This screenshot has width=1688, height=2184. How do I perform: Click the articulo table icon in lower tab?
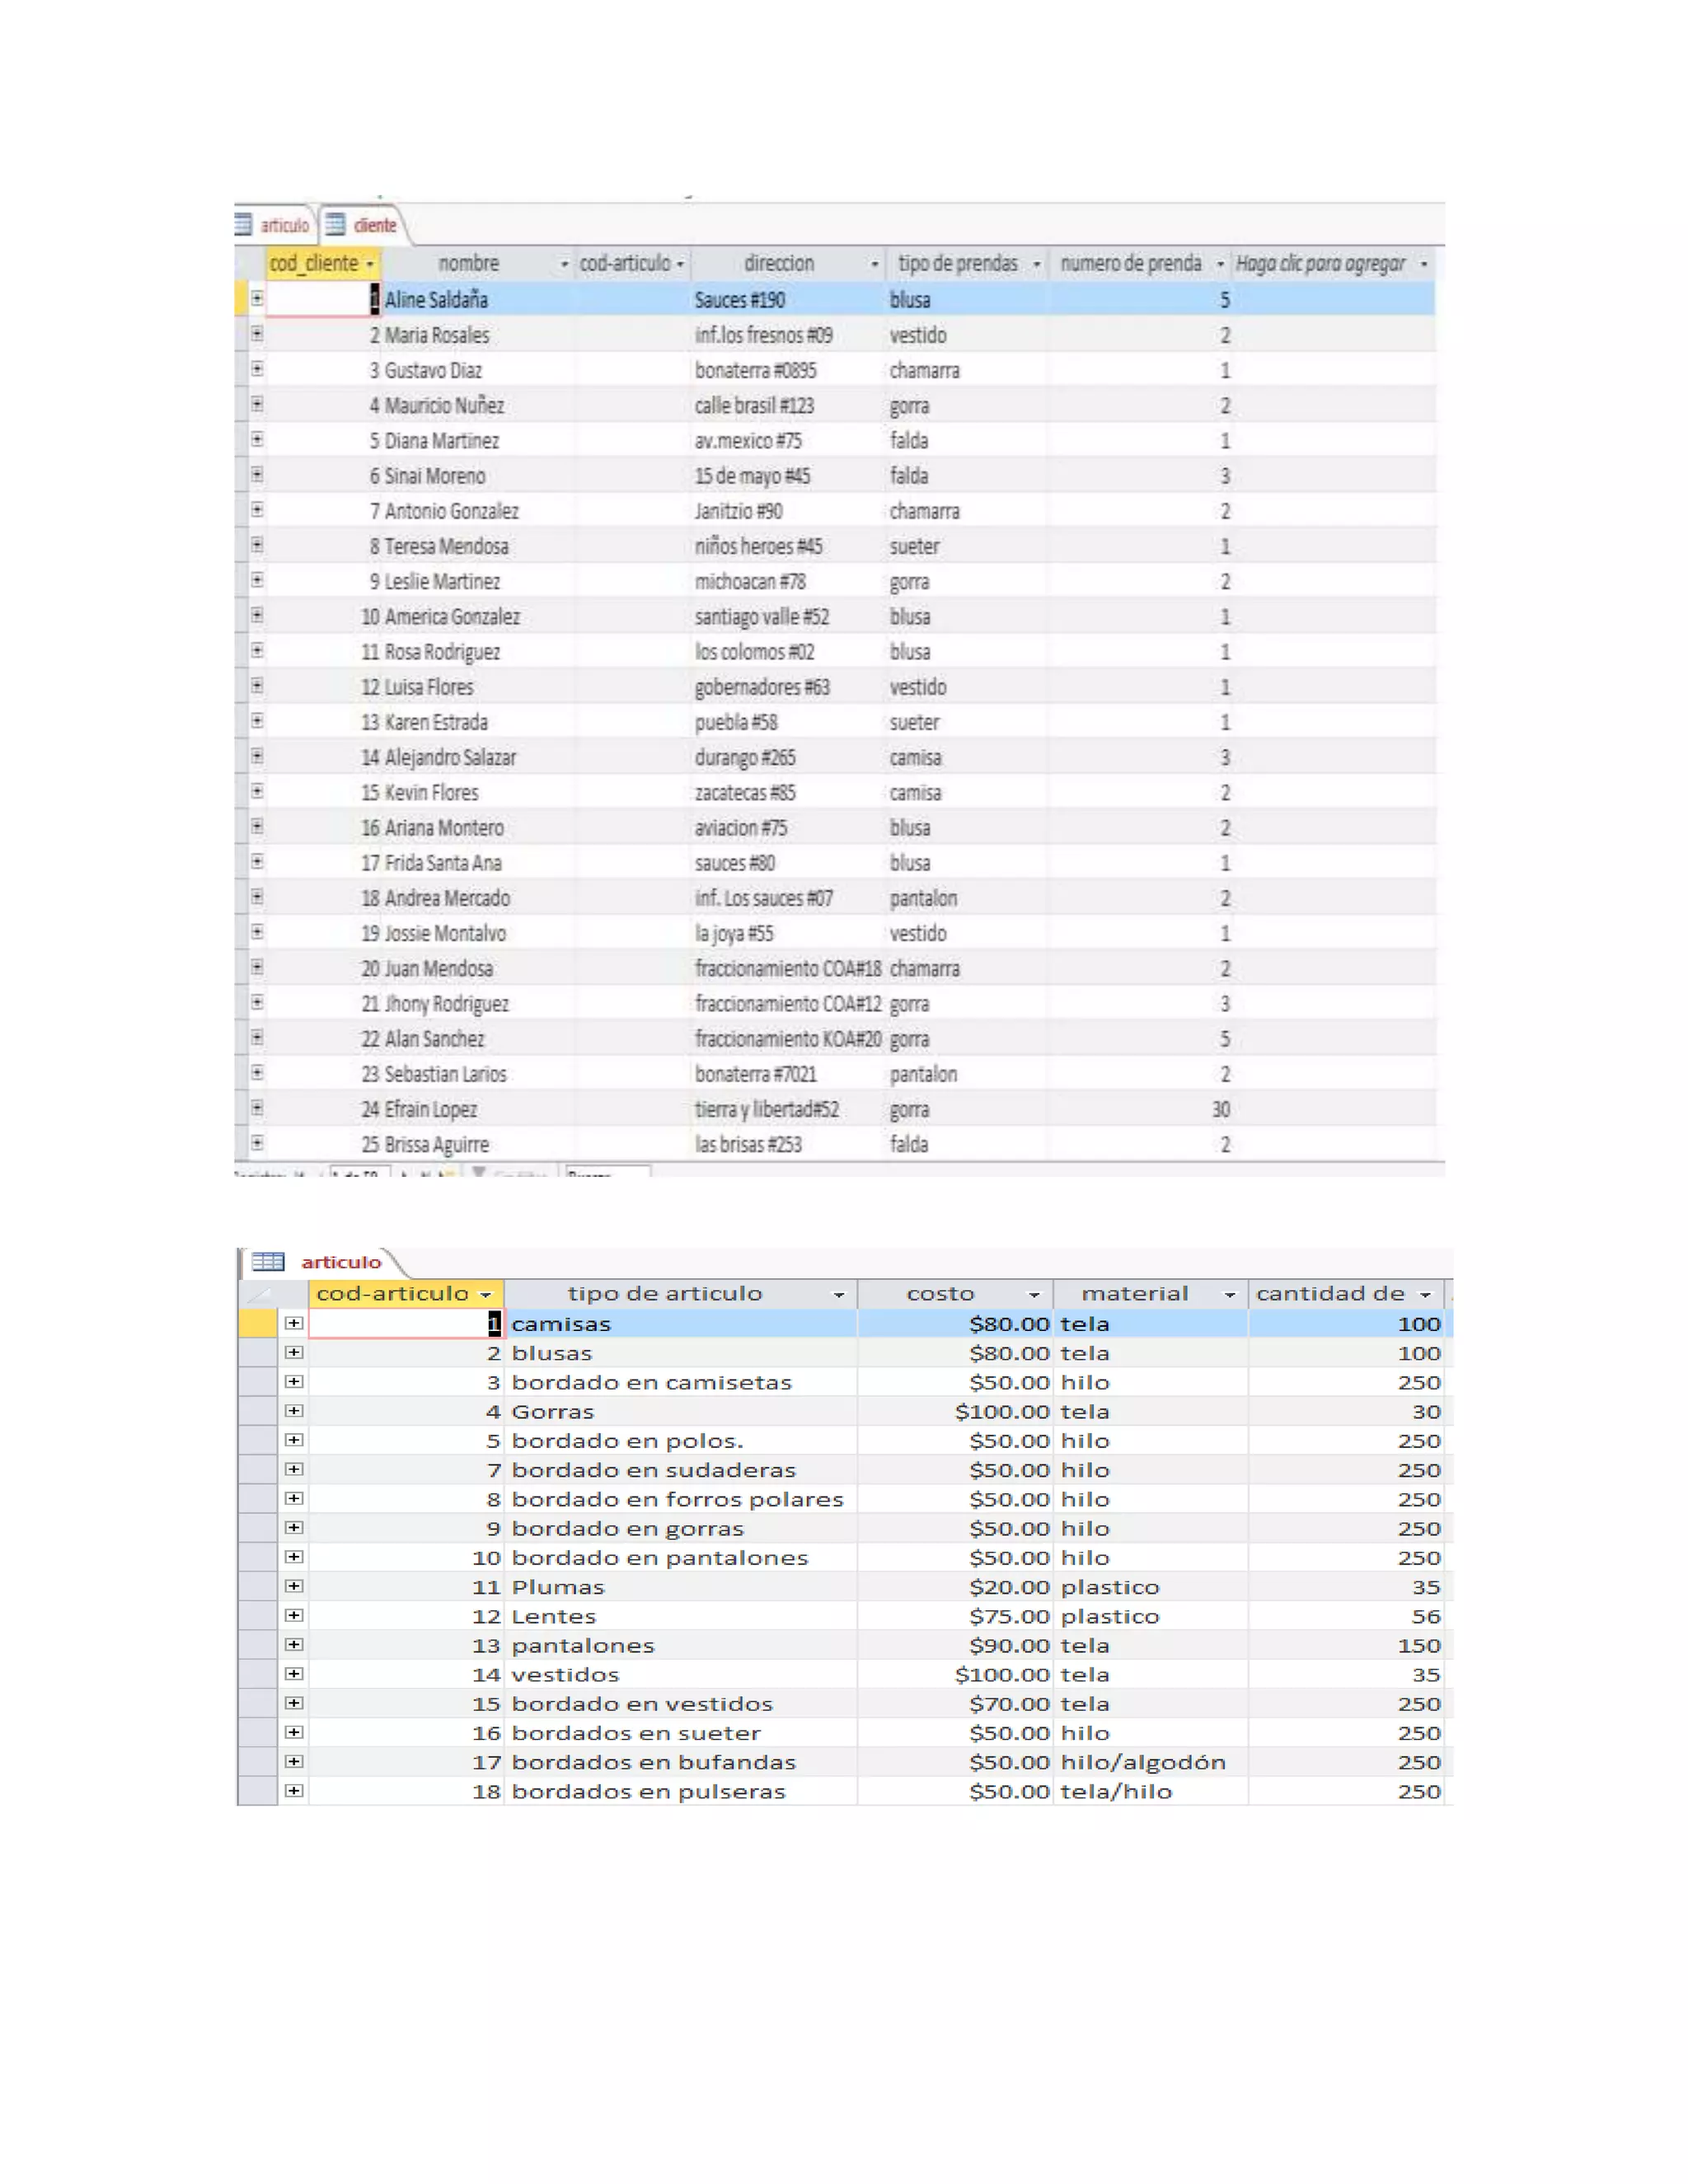click(267, 1261)
